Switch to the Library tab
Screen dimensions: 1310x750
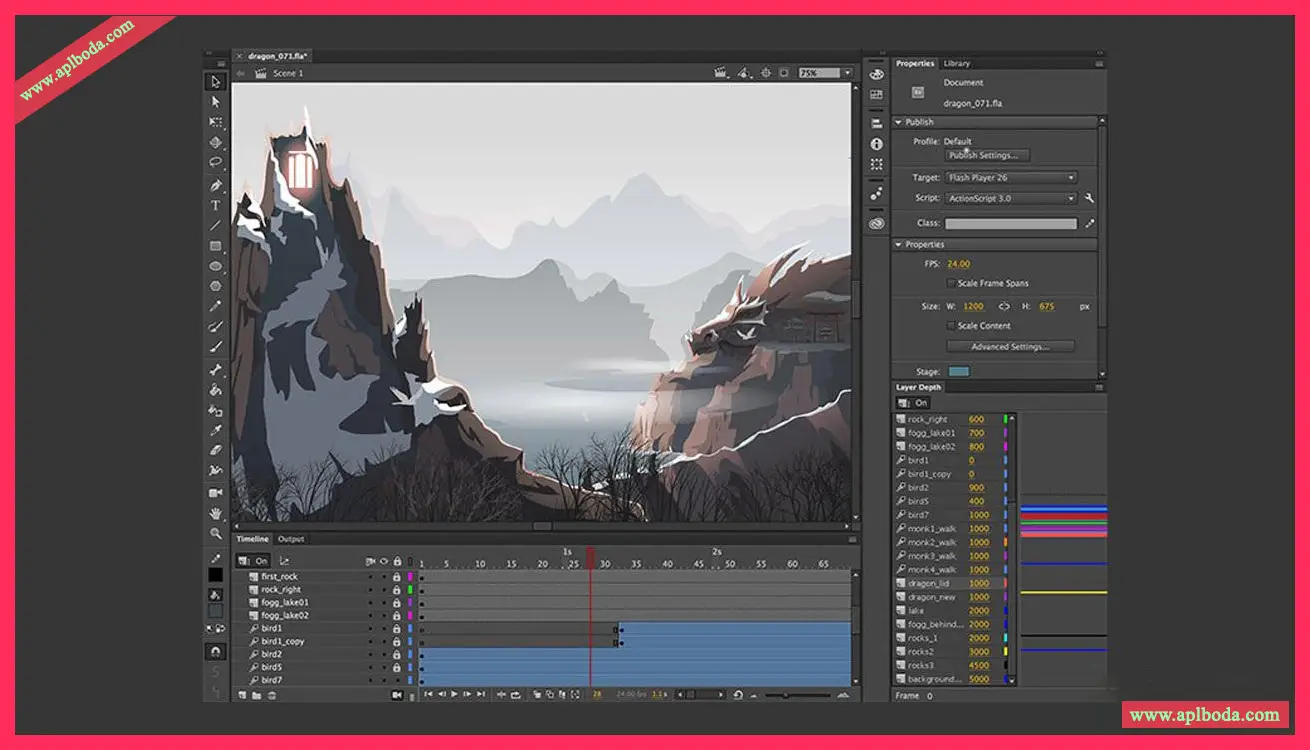click(x=957, y=63)
